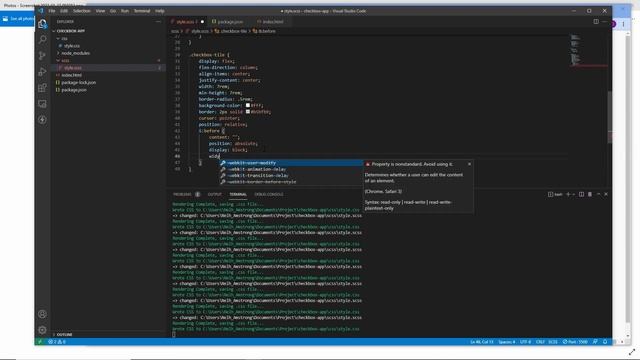Close the terminal panel
The height and width of the screenshot is (360, 640).
(606, 194)
